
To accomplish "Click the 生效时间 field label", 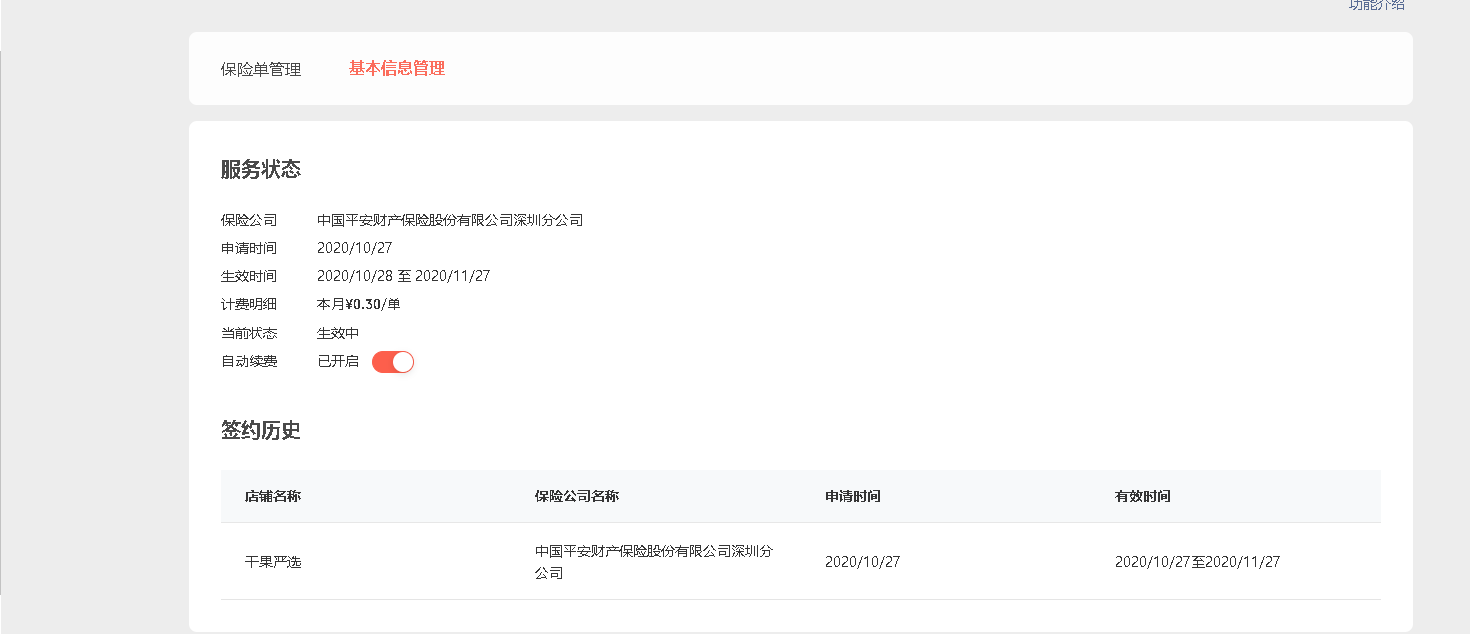I will coord(249,276).
